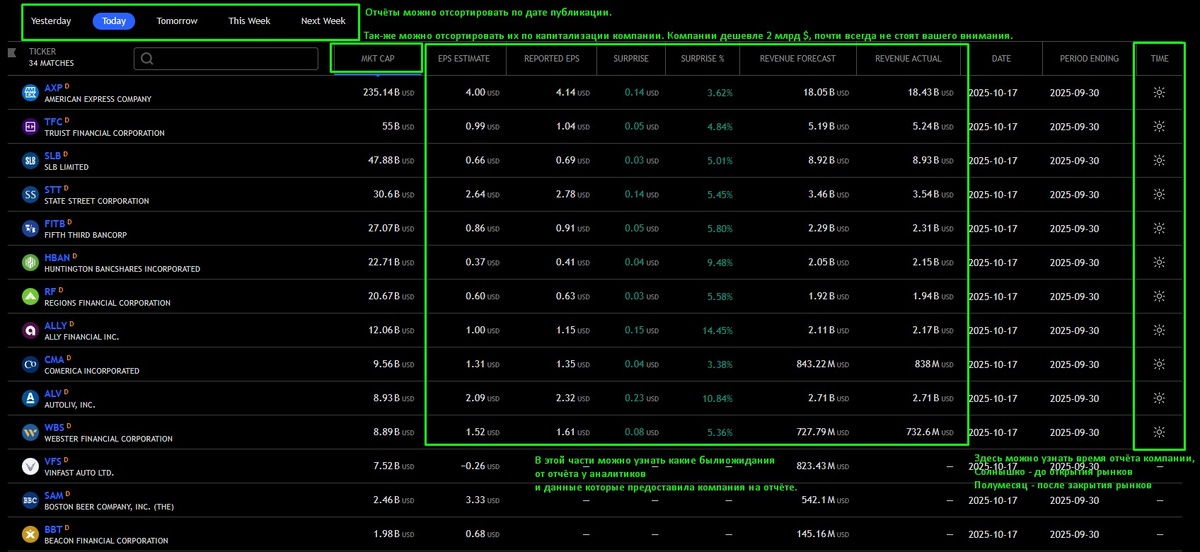
Task: Open the SLB ticker link
Action: 53,156
